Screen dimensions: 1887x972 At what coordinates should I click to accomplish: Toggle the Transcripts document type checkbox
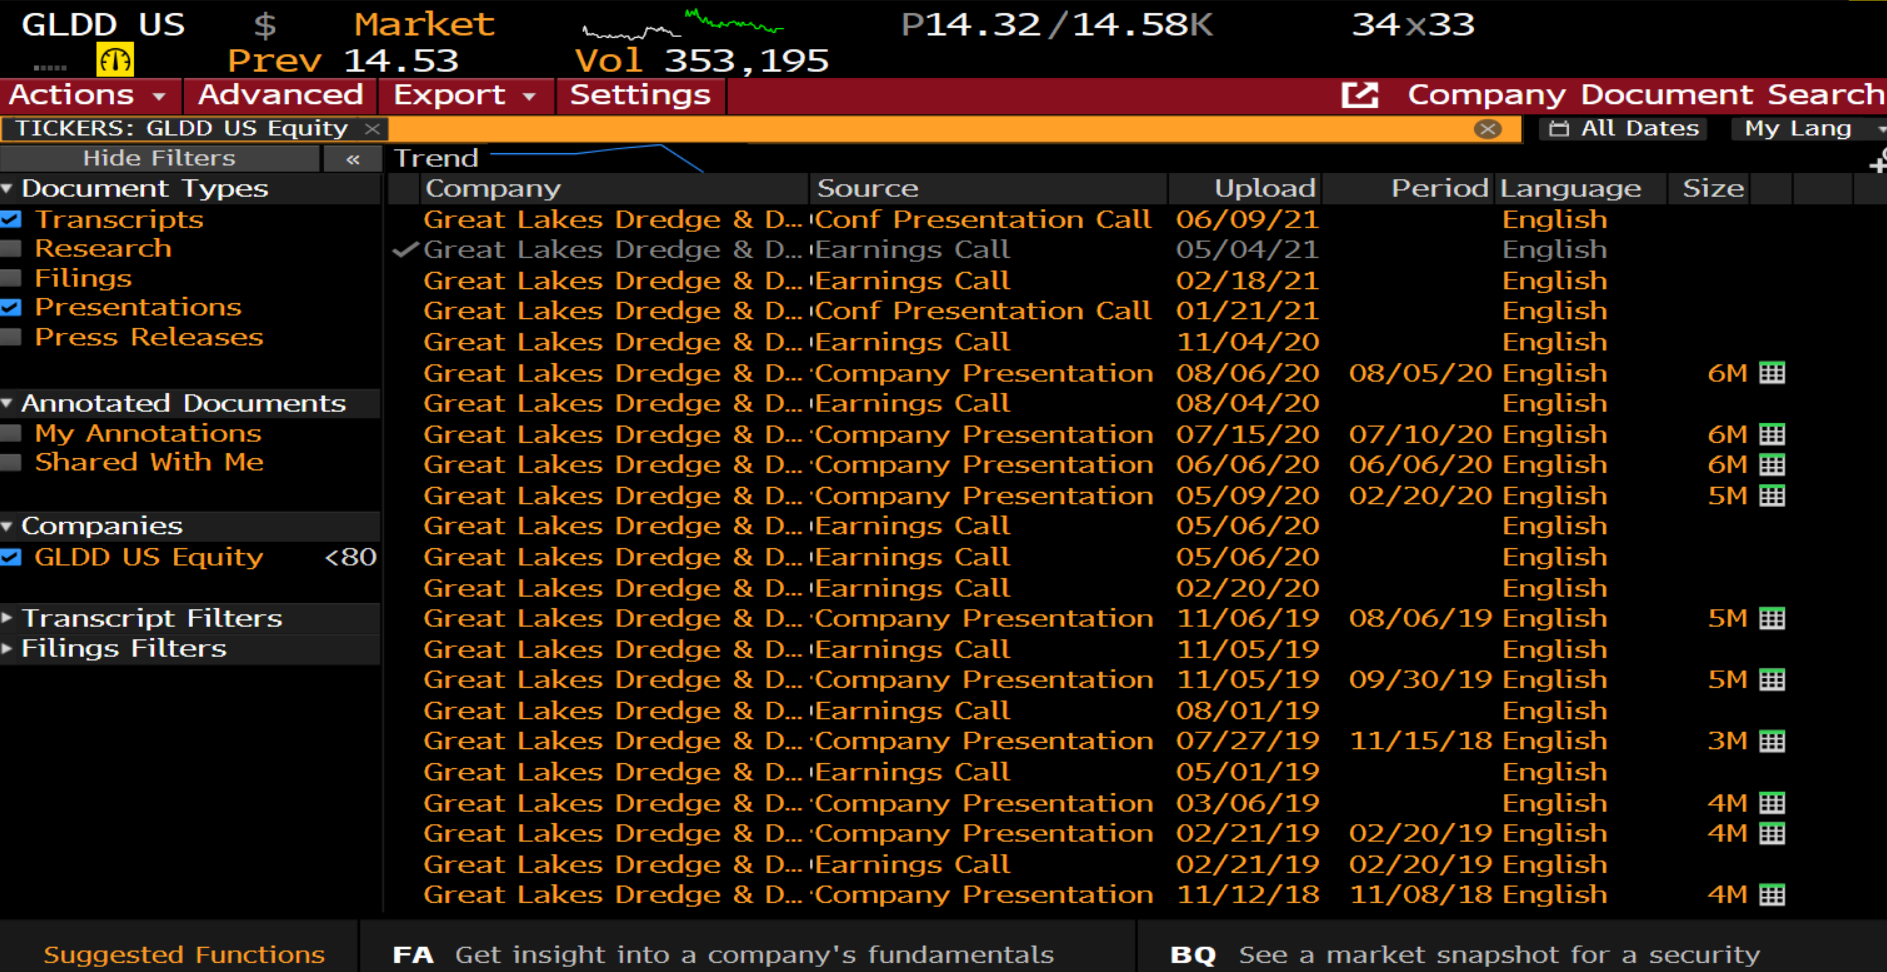(11, 219)
